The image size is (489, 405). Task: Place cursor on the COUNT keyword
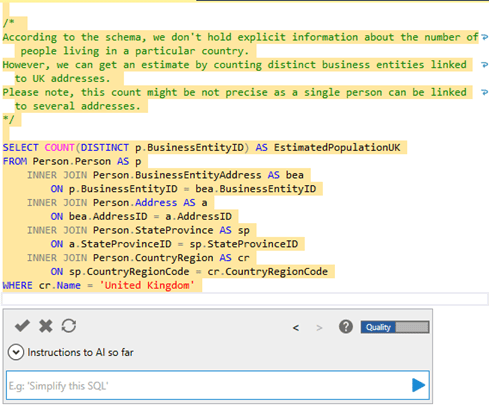59,147
